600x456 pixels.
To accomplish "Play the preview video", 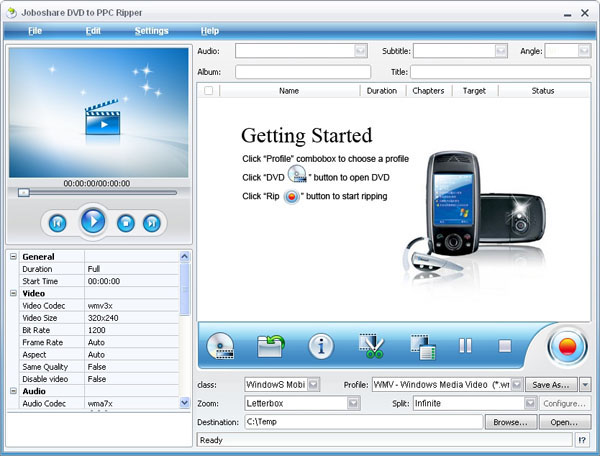I will coord(93,221).
